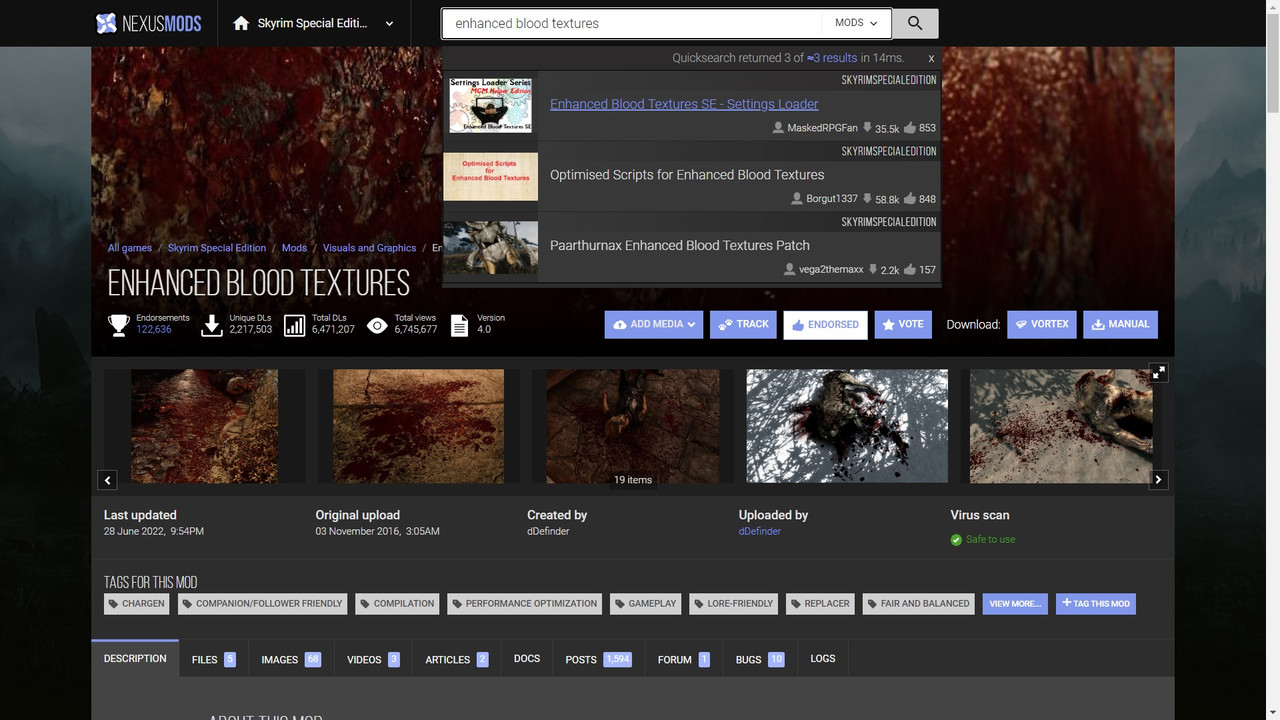Click the Total DLs bar chart icon
The width and height of the screenshot is (1280, 720).
(x=294, y=325)
